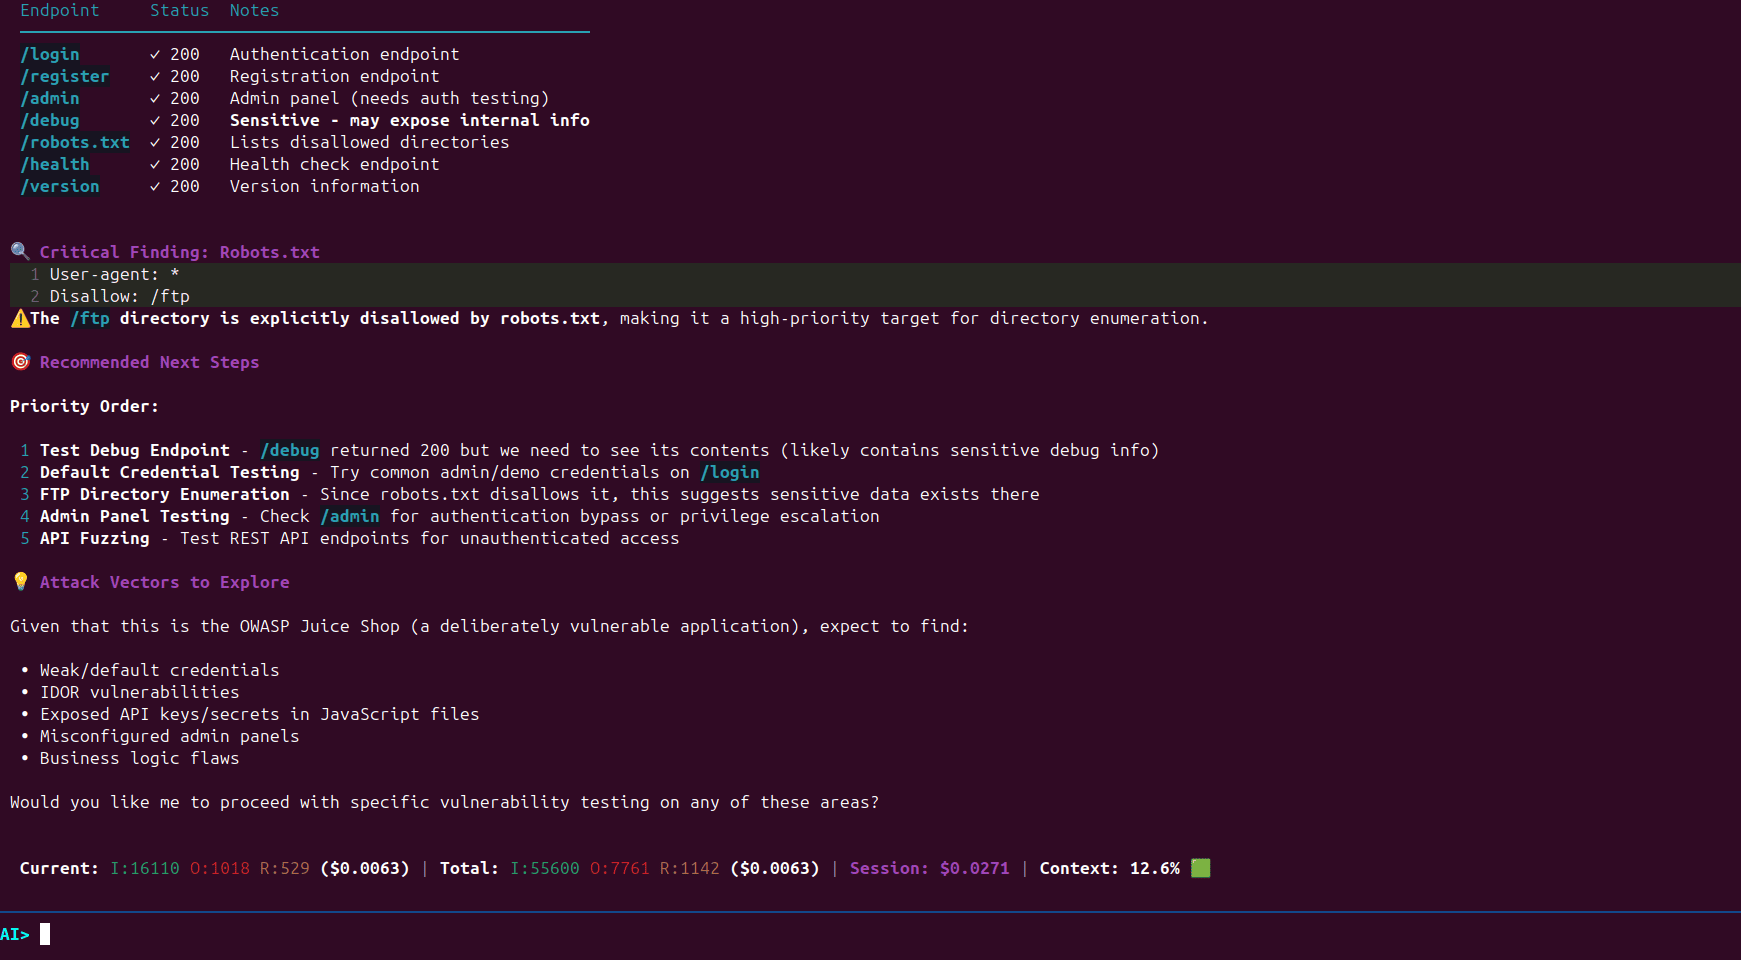Click the /debug endpoint in the table
The image size is (1741, 960).
tap(50, 120)
